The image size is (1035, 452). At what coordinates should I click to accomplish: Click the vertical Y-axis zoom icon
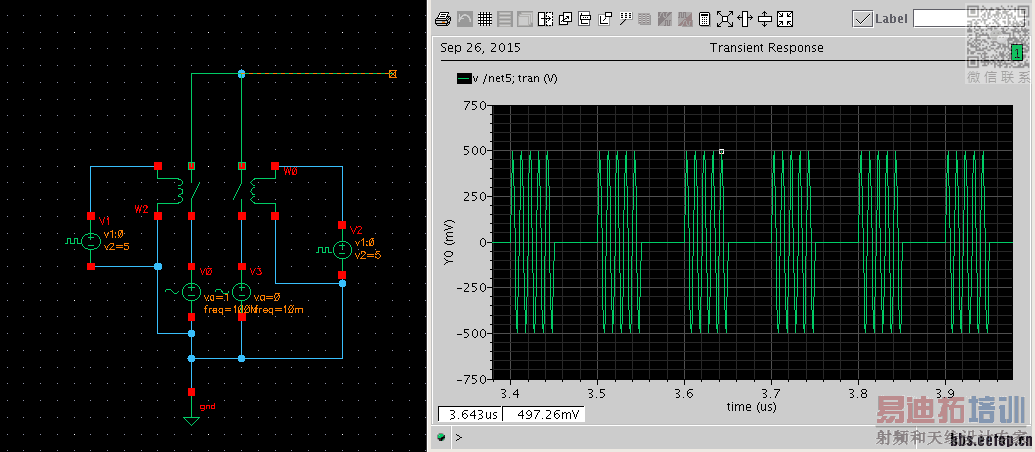(x=765, y=19)
